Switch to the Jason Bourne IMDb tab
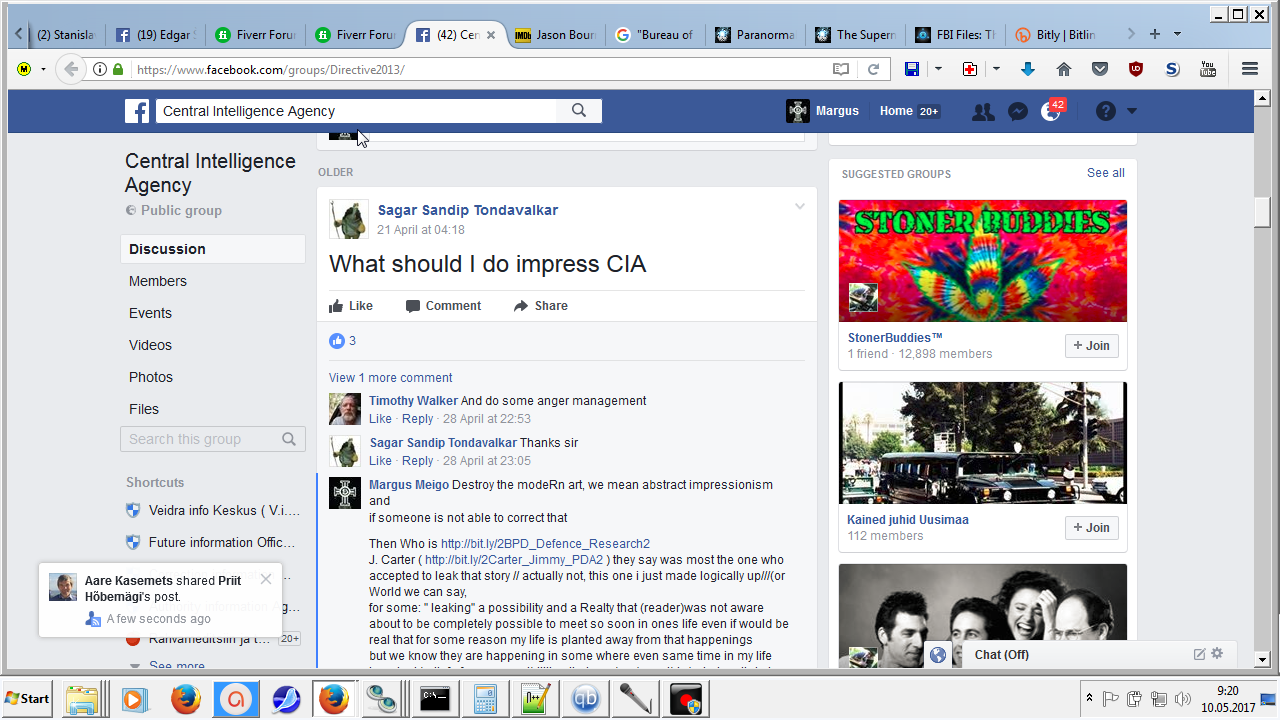 click(555, 35)
